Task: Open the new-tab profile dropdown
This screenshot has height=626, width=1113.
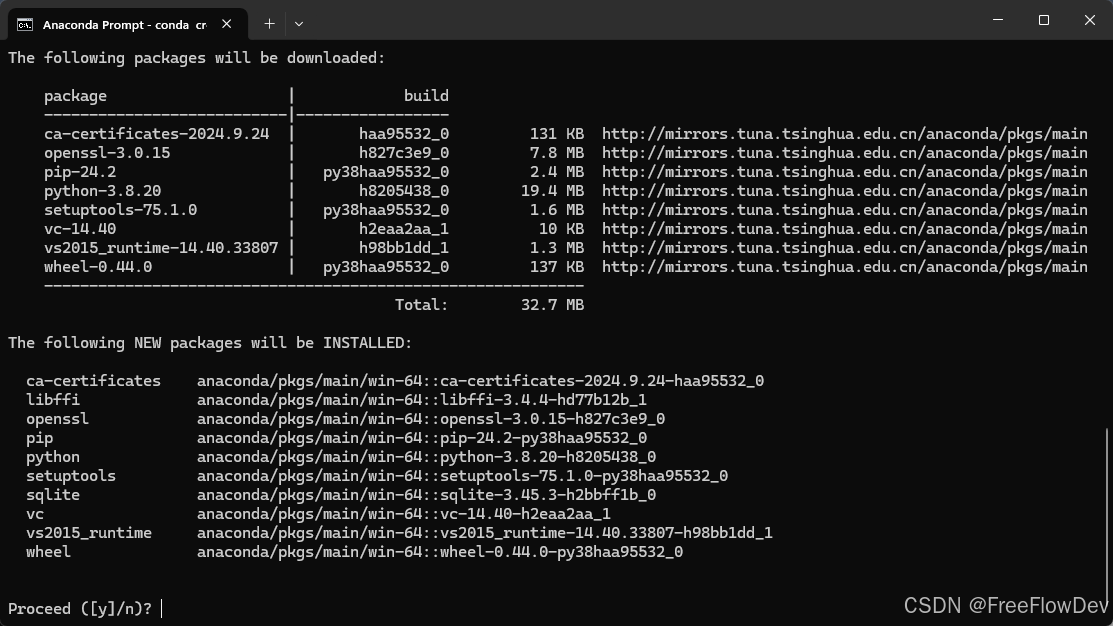Action: click(x=299, y=24)
